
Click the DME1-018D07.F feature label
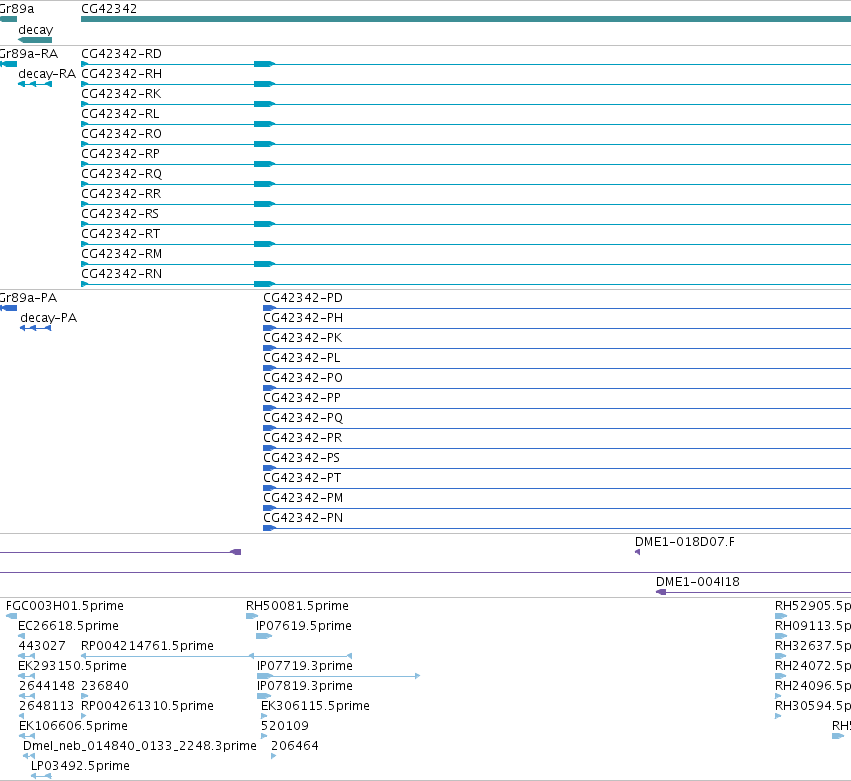pyautogui.click(x=684, y=542)
